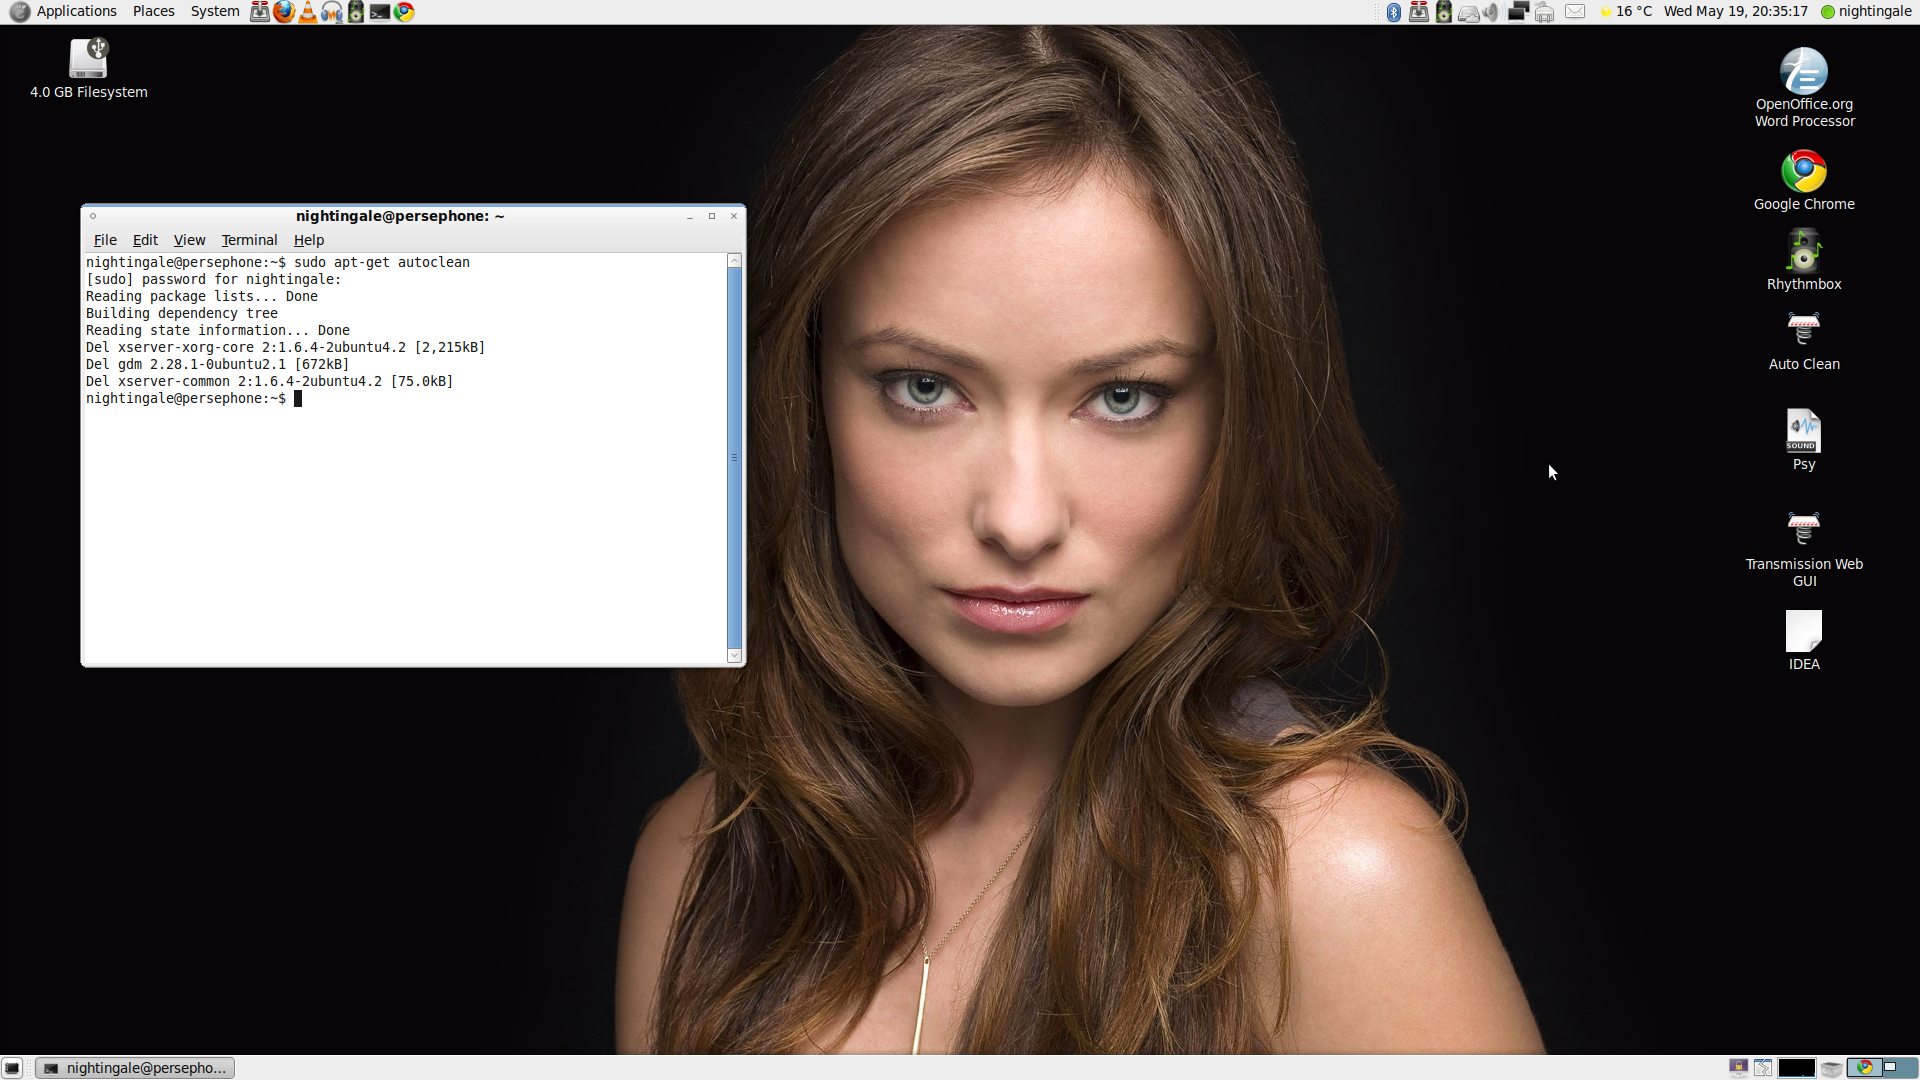Open the nightingale user menu
Screen dimensions: 1920x1080
click(x=1866, y=12)
